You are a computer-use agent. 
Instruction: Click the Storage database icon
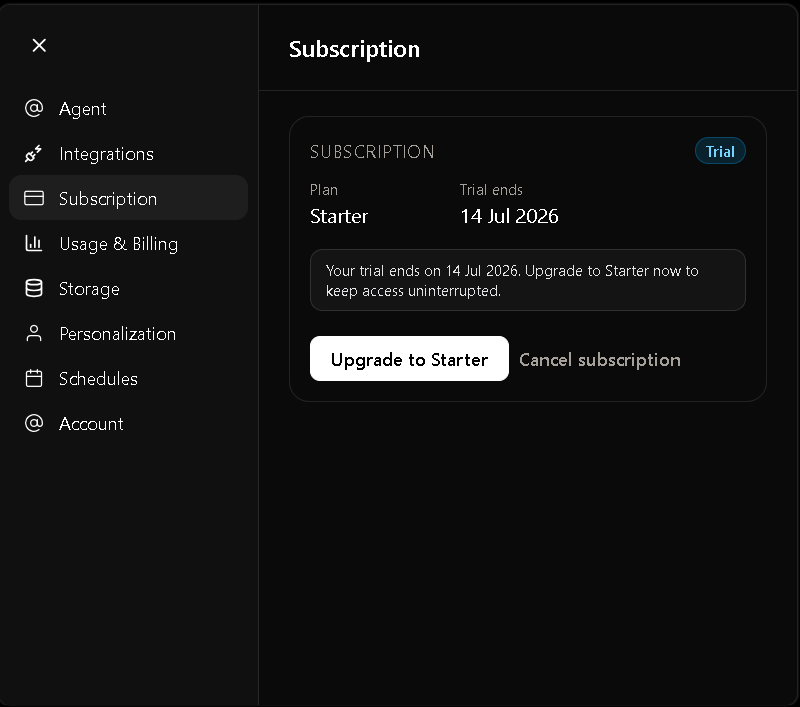pos(34,288)
